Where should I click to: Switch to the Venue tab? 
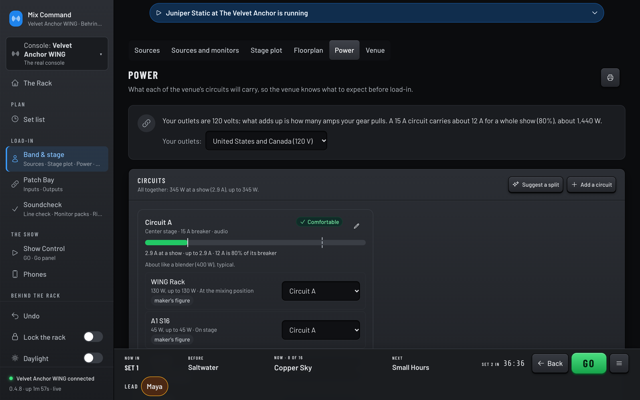pyautogui.click(x=375, y=50)
